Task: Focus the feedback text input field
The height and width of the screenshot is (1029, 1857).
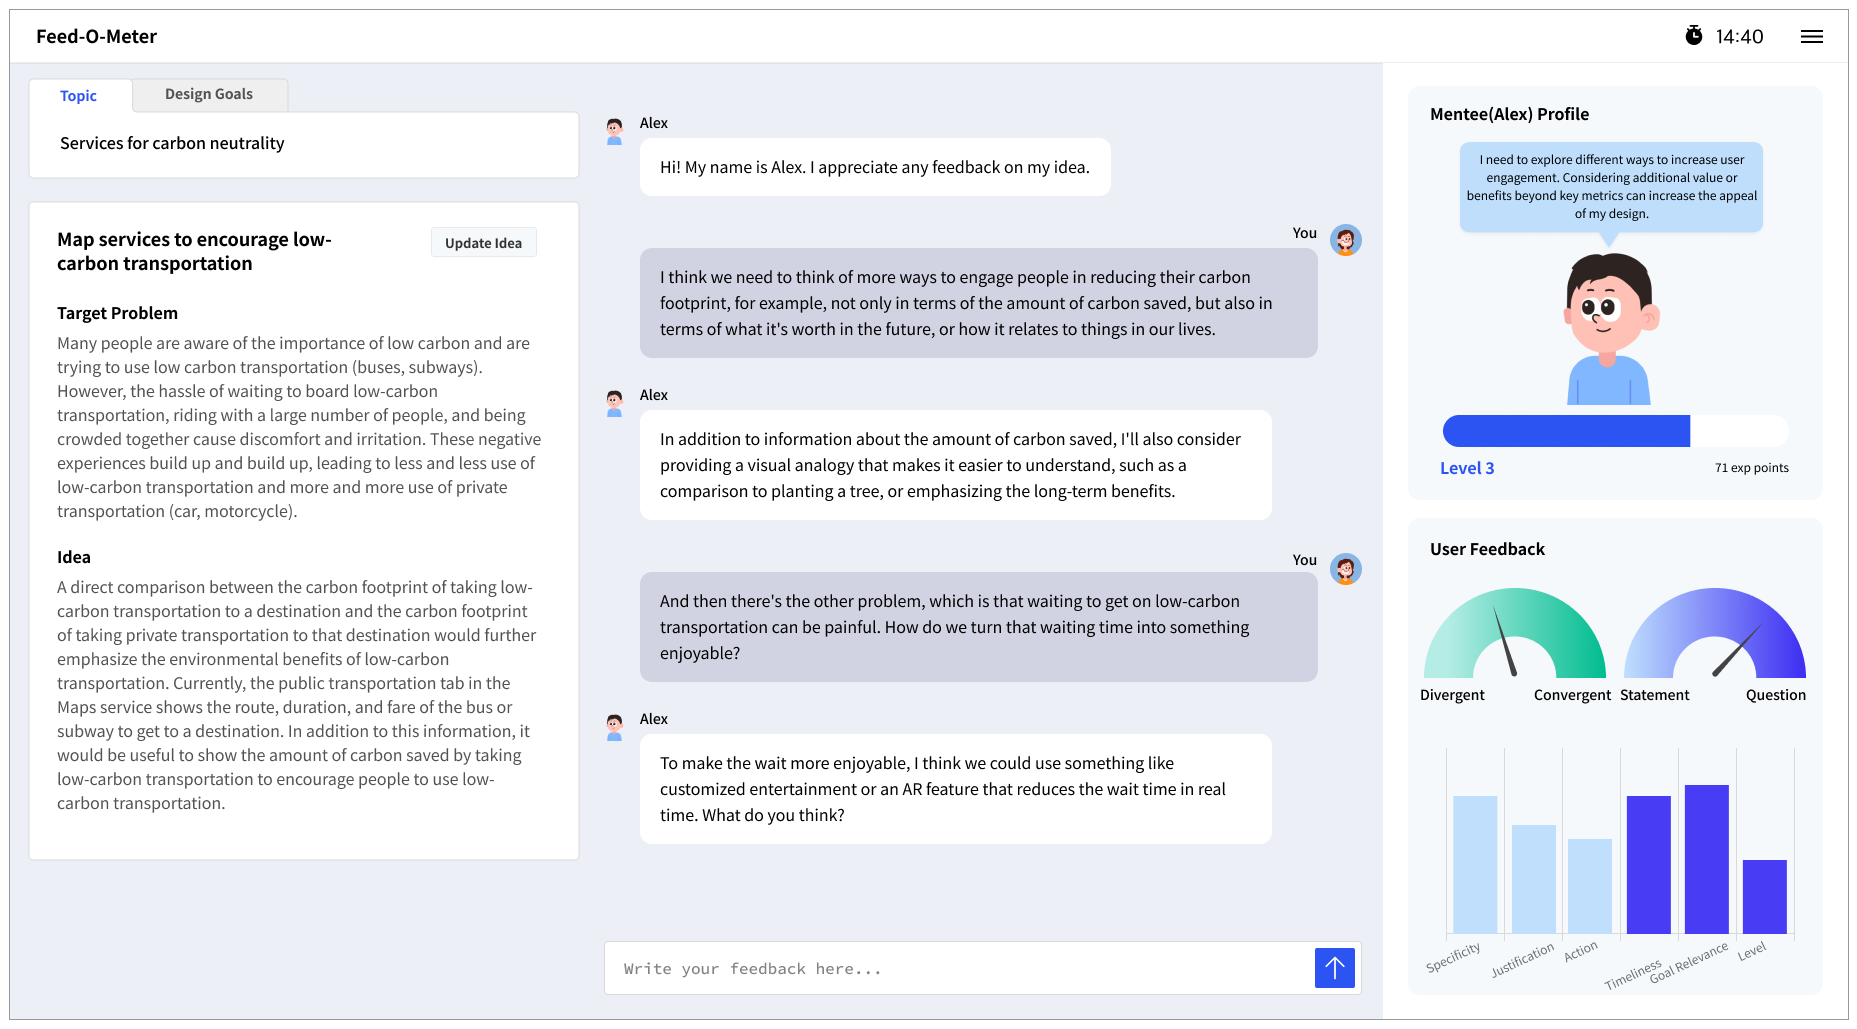Action: [959, 968]
